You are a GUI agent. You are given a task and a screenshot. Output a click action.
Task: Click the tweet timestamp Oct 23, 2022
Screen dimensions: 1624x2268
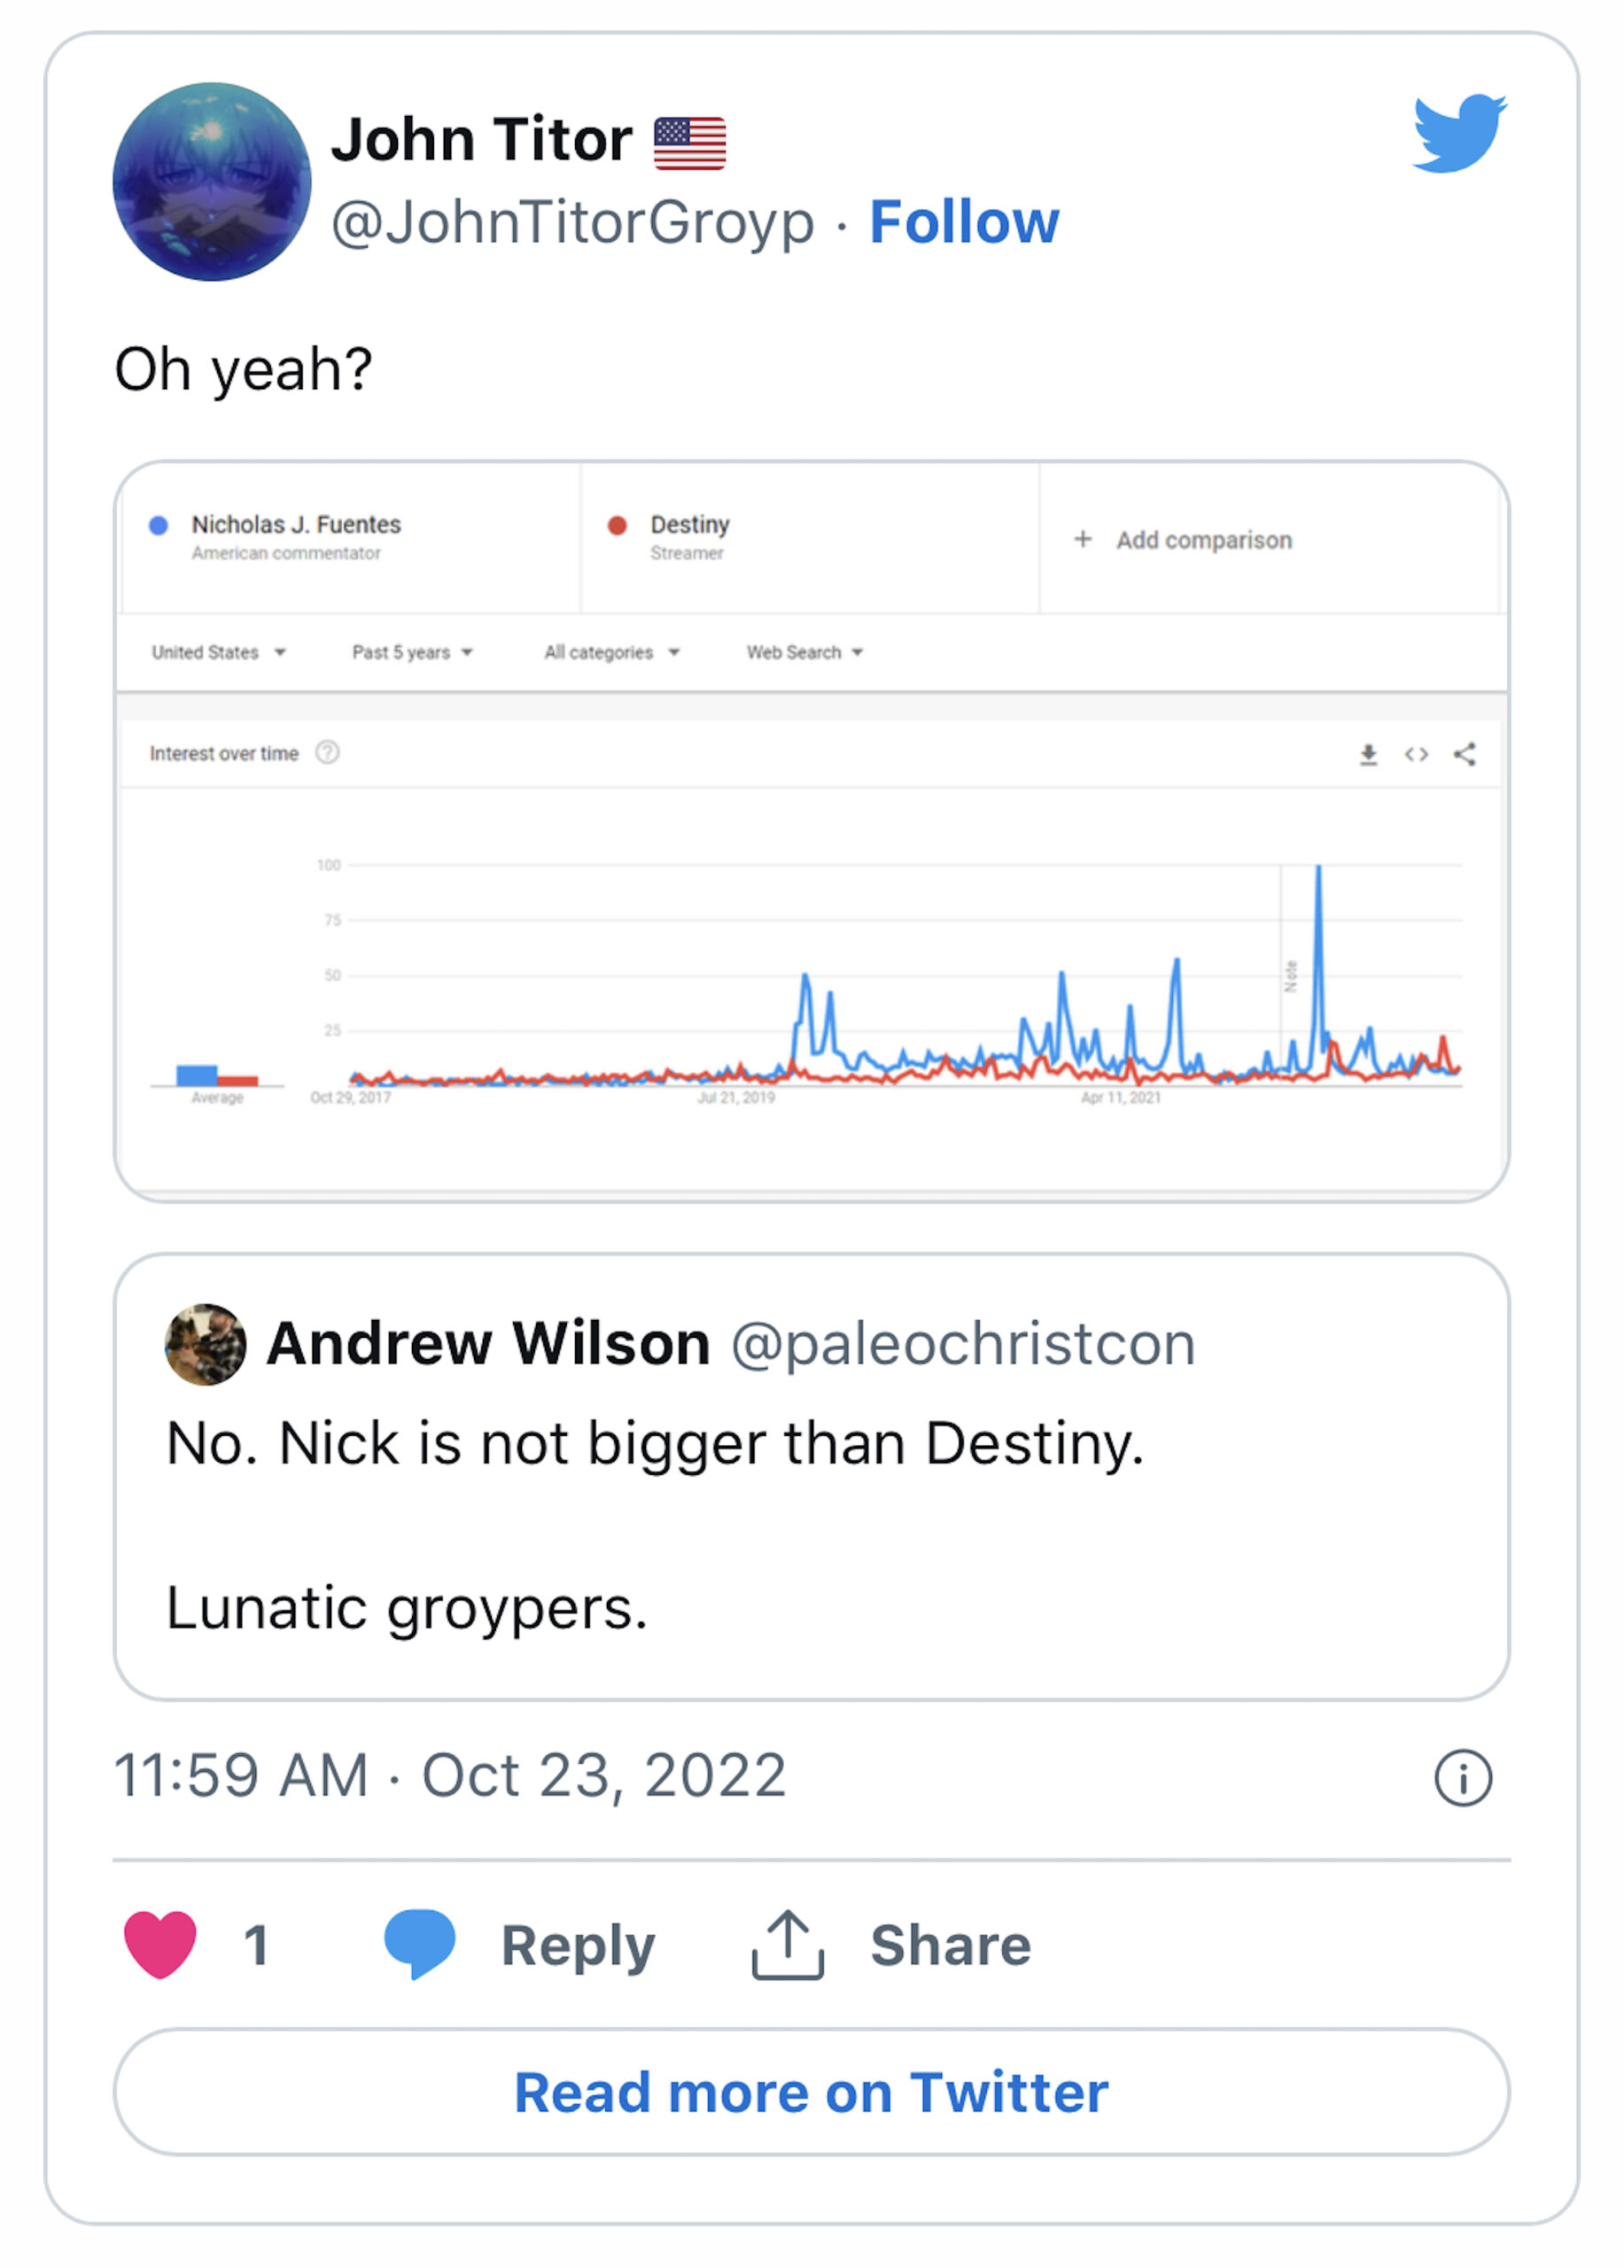click(x=450, y=1776)
